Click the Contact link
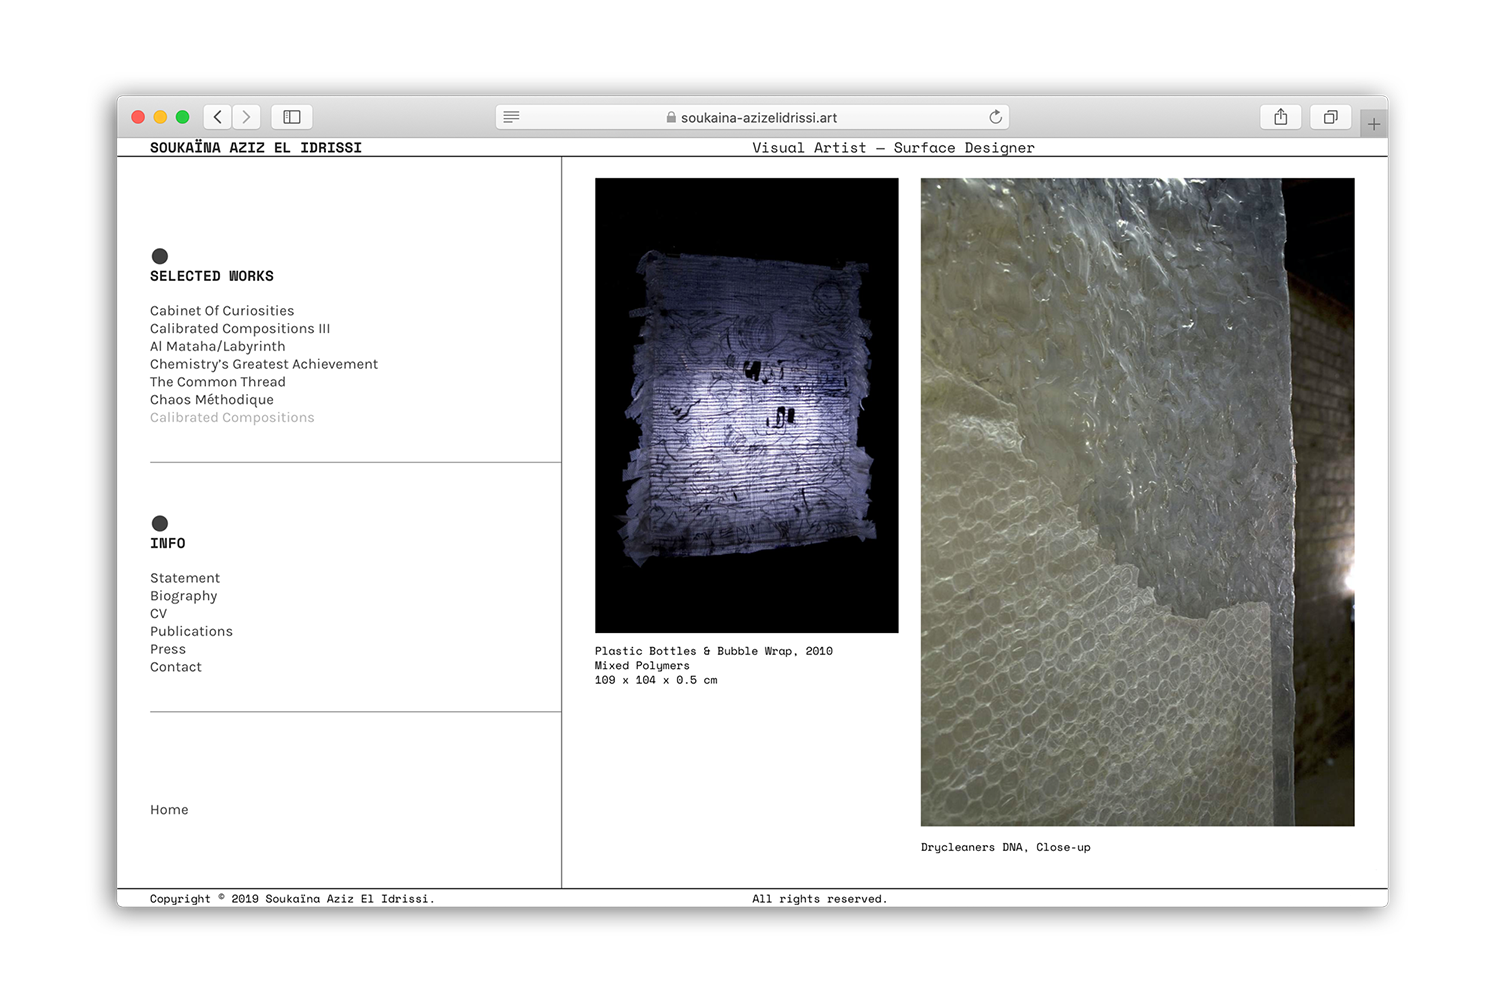Screen dimensions: 1500x1000 pos(176,667)
